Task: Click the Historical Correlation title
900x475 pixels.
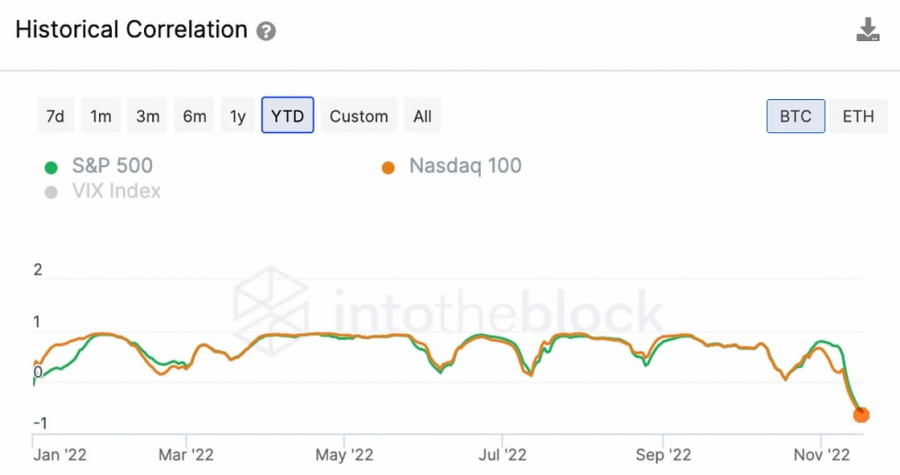Action: [x=130, y=30]
